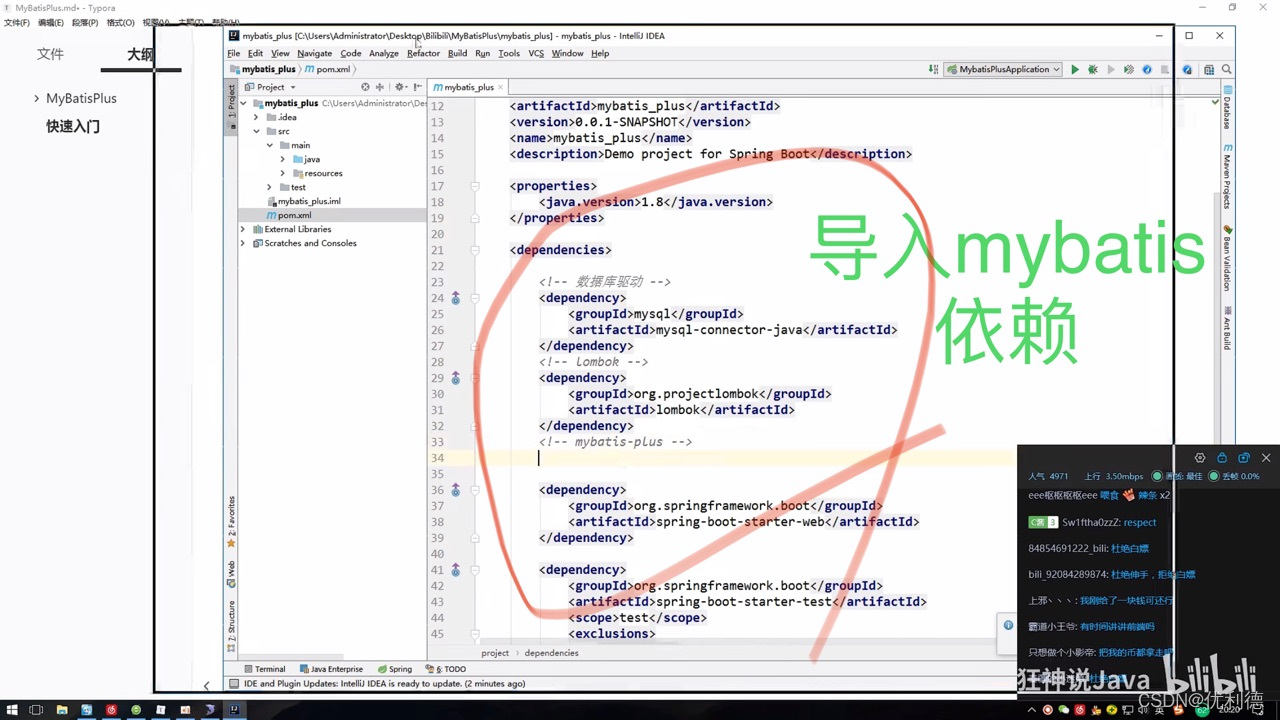Toggle the Structure tool window stripe

click(x=231, y=626)
